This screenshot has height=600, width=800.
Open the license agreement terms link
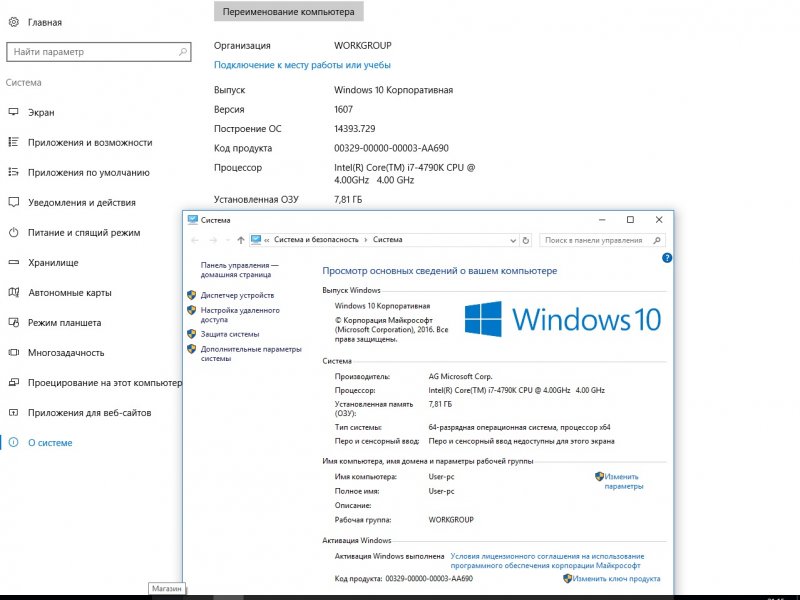pyautogui.click(x=547, y=561)
